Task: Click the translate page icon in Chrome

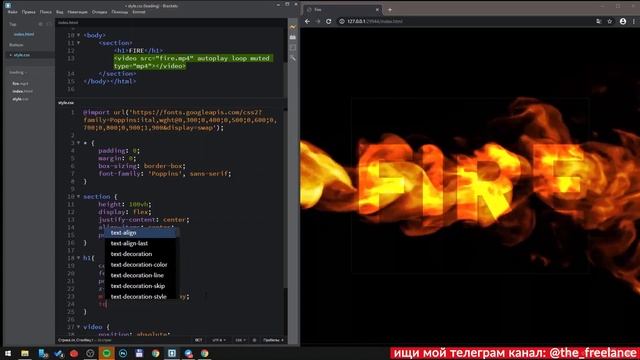Action: click(598, 21)
